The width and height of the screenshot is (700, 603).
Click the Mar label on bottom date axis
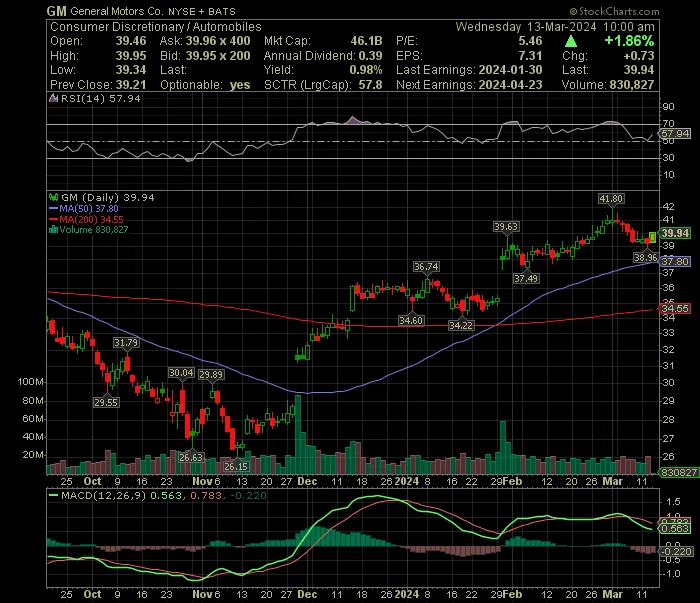[x=612, y=595]
